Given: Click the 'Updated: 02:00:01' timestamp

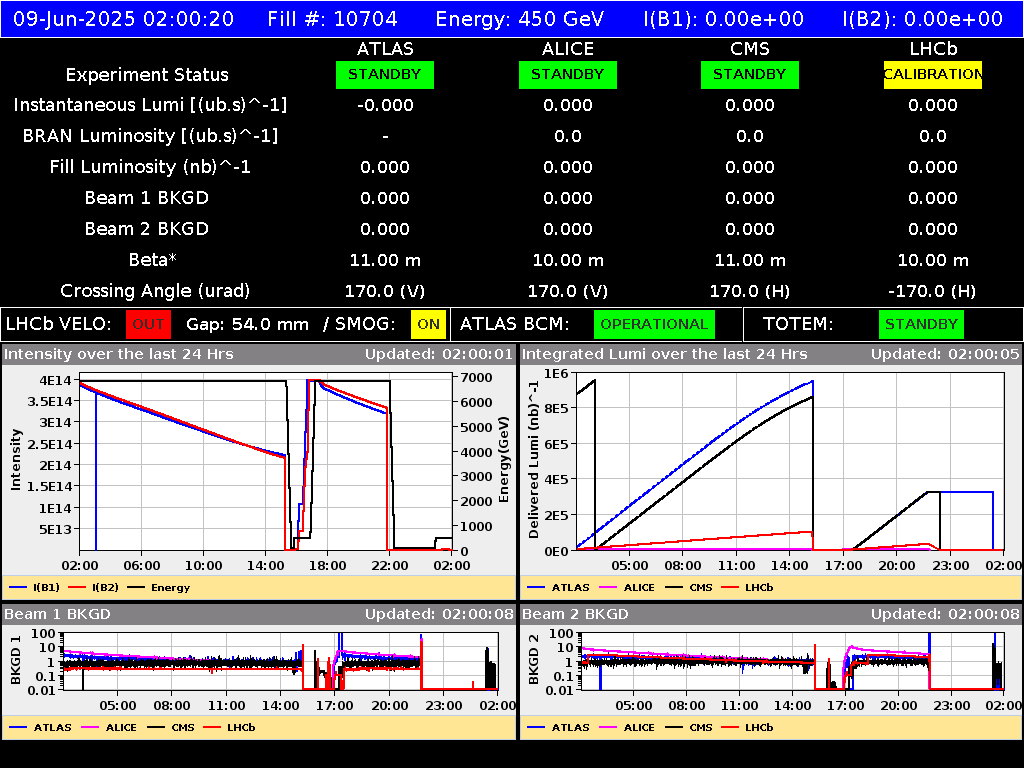Looking at the screenshot, I should [x=439, y=355].
